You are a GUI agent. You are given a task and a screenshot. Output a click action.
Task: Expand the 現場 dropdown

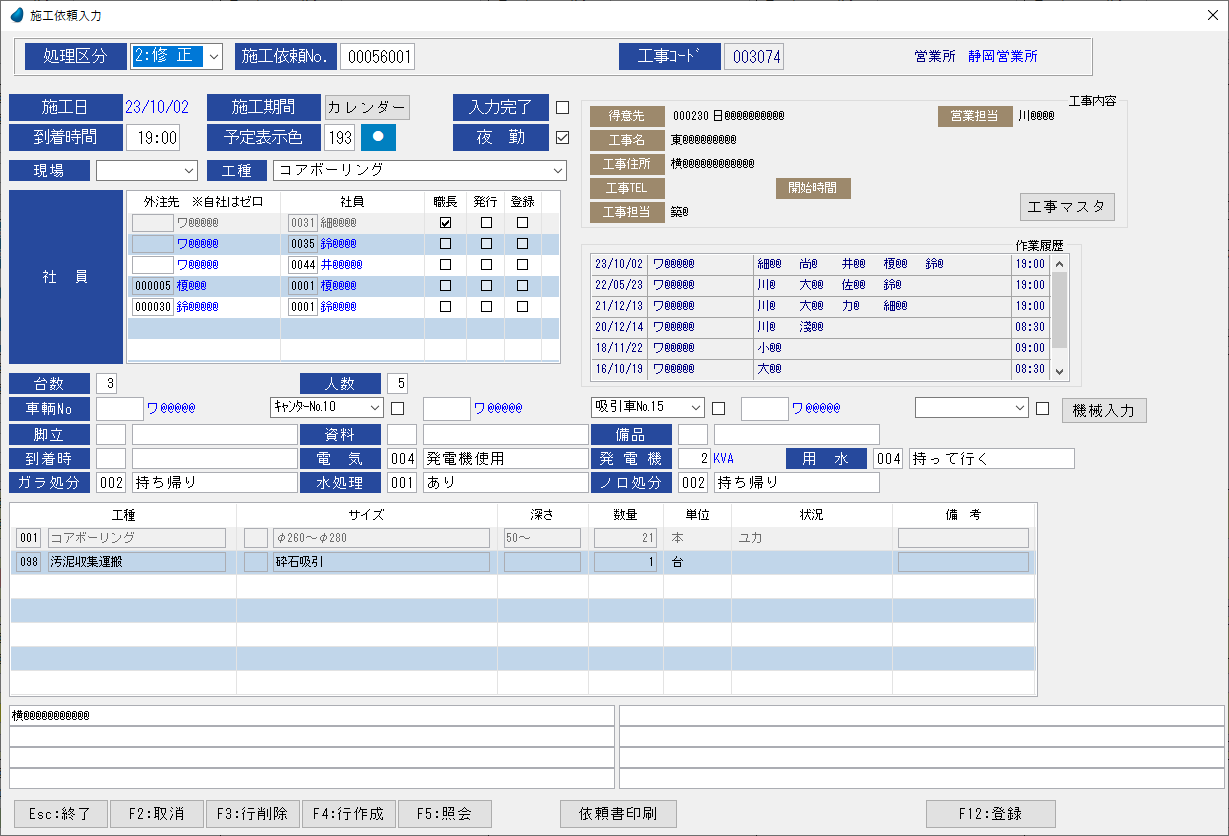pos(147,170)
